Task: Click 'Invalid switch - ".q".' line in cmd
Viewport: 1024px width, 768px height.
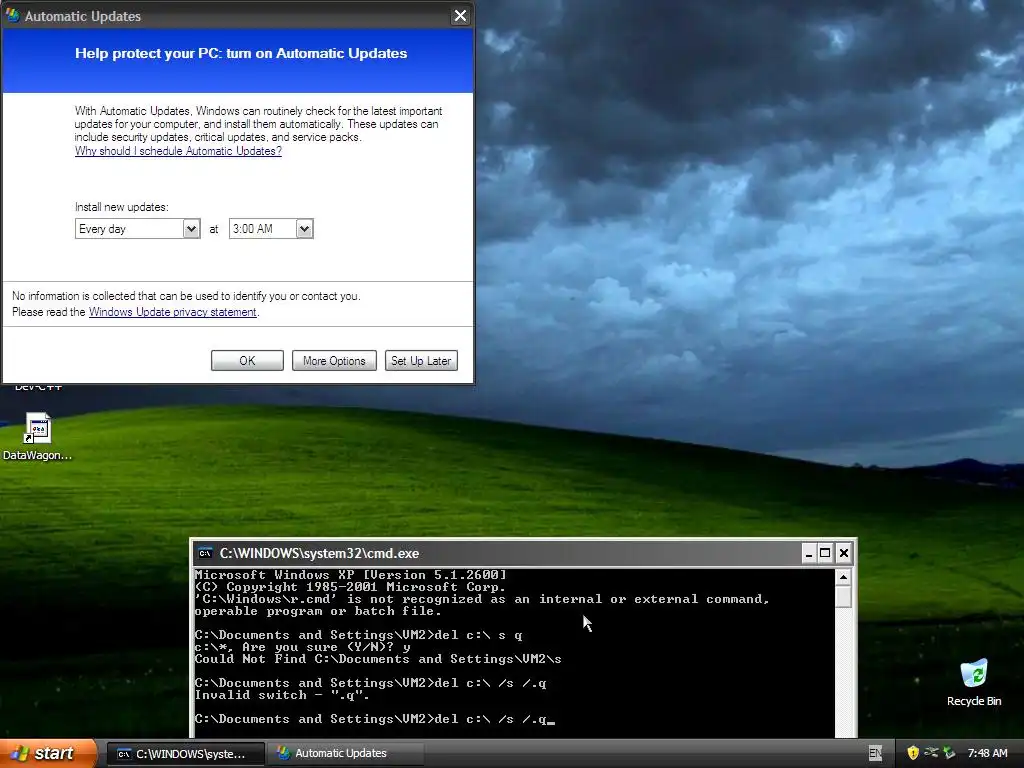Action: (x=282, y=695)
